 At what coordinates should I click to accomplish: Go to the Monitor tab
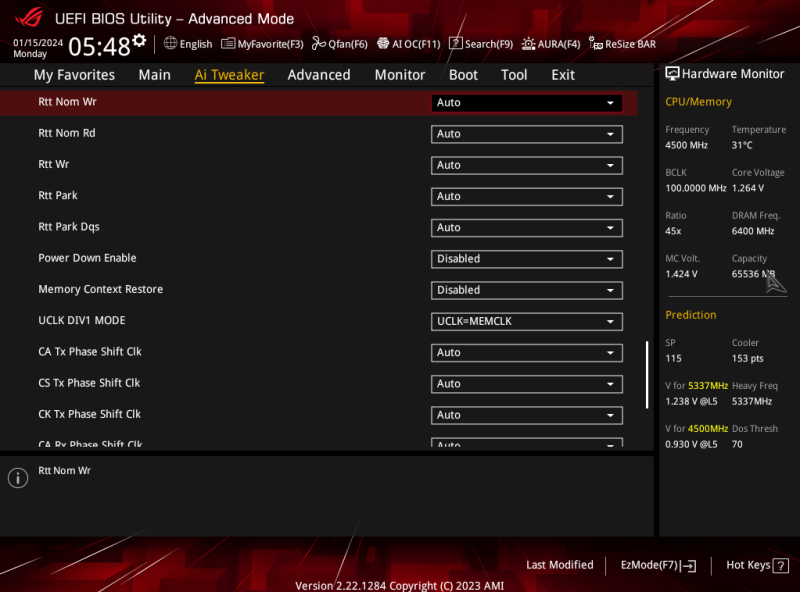[x=399, y=75]
